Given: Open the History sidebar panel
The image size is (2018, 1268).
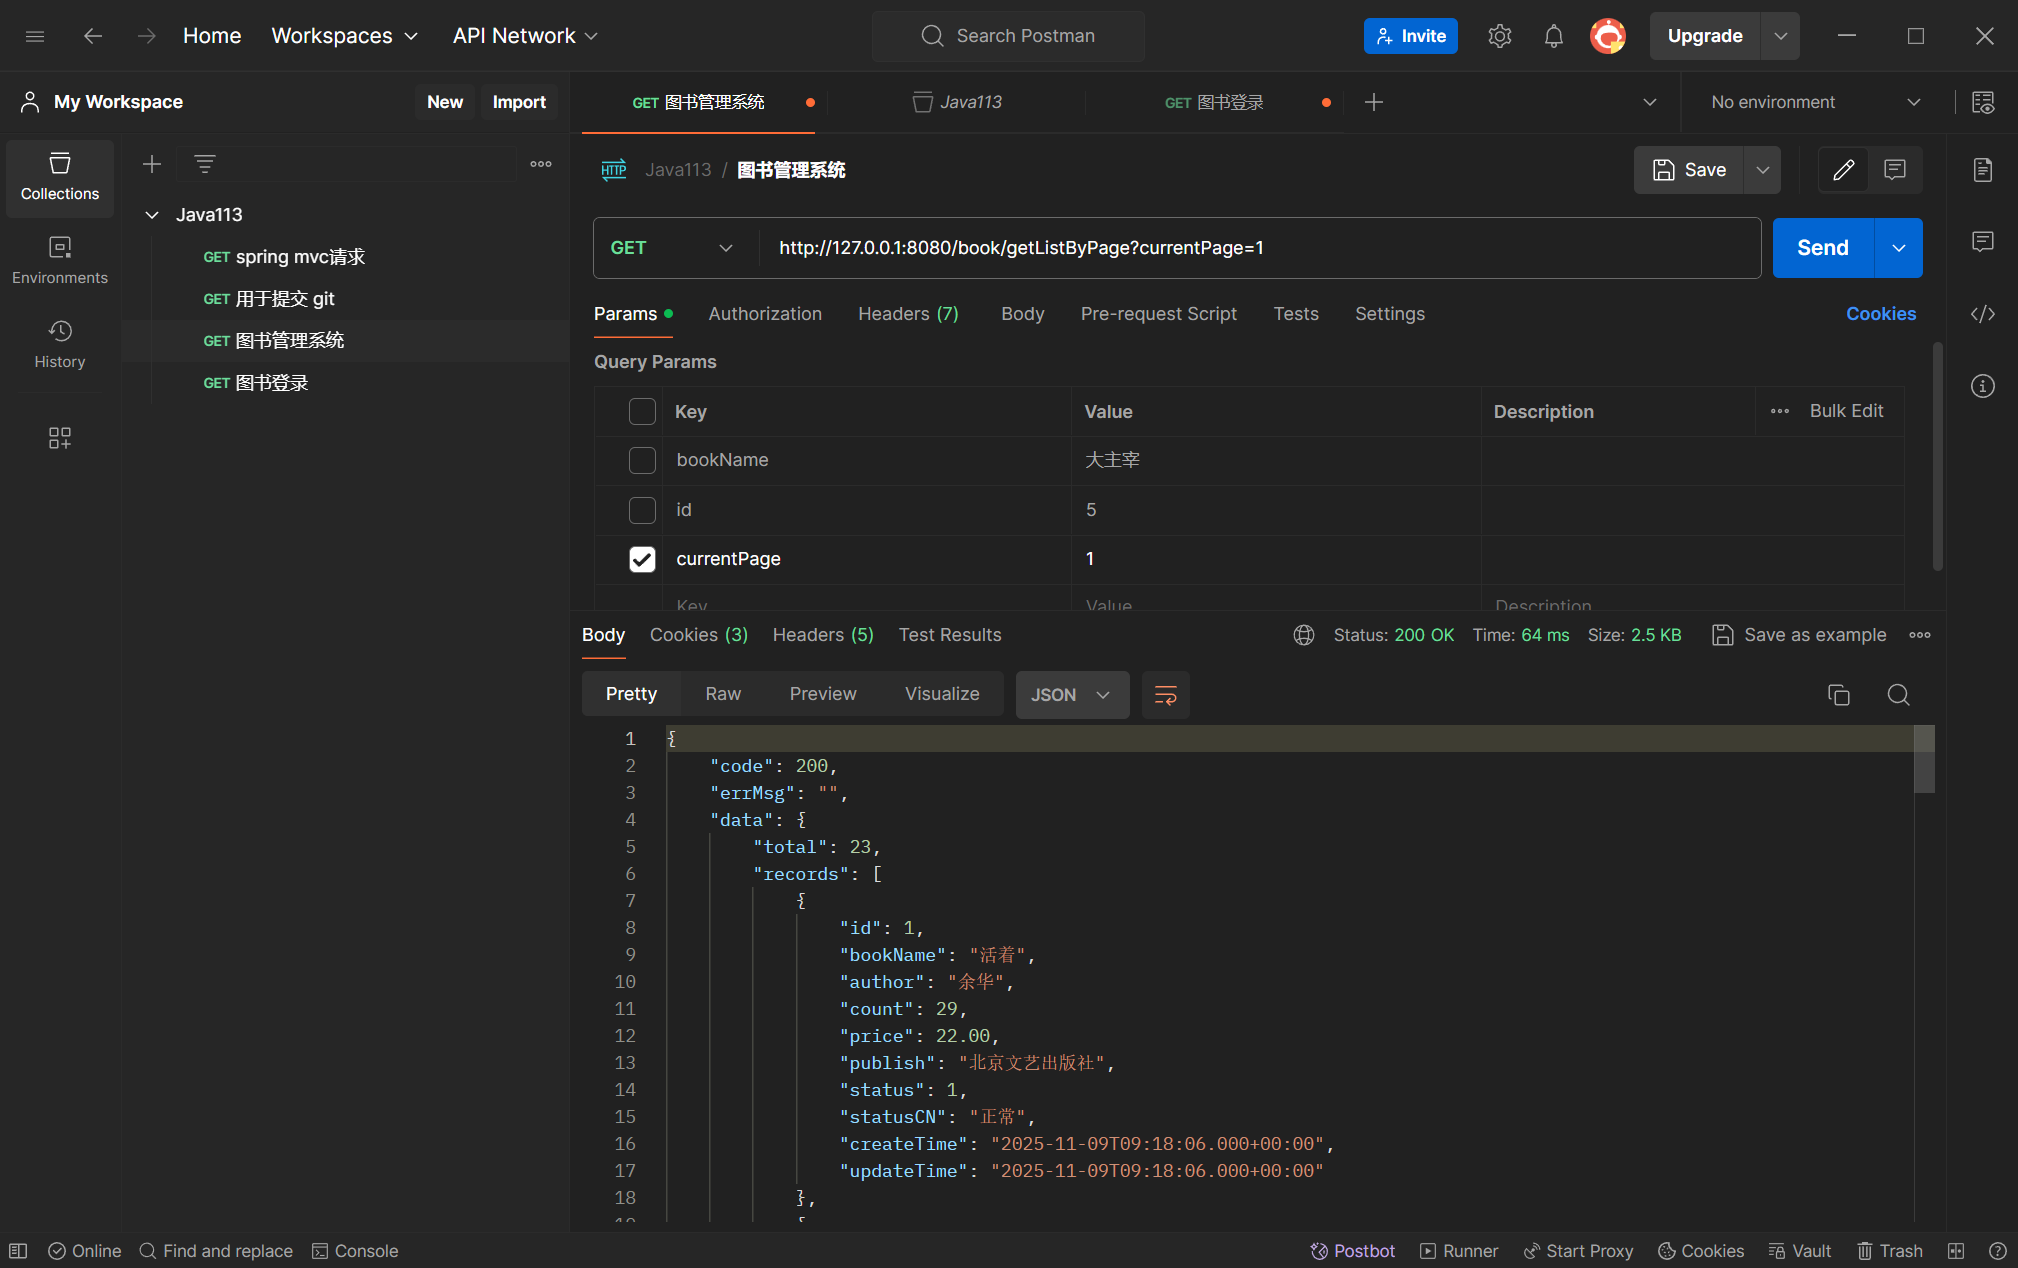Looking at the screenshot, I should pyautogui.click(x=60, y=345).
